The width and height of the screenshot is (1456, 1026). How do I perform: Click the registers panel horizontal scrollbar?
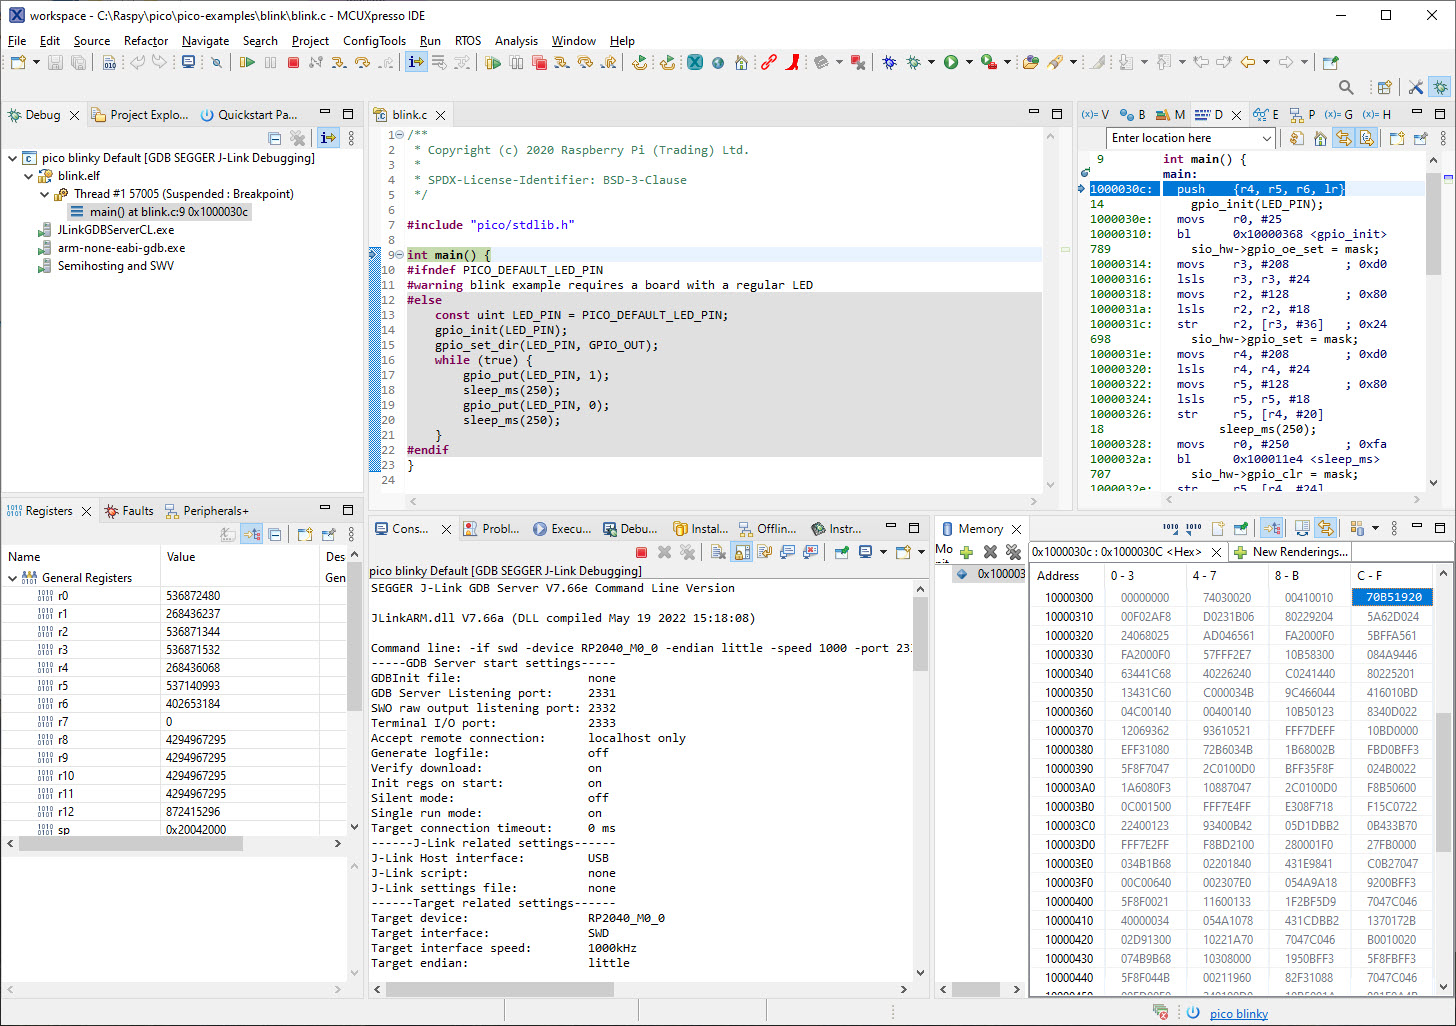pyautogui.click(x=130, y=844)
